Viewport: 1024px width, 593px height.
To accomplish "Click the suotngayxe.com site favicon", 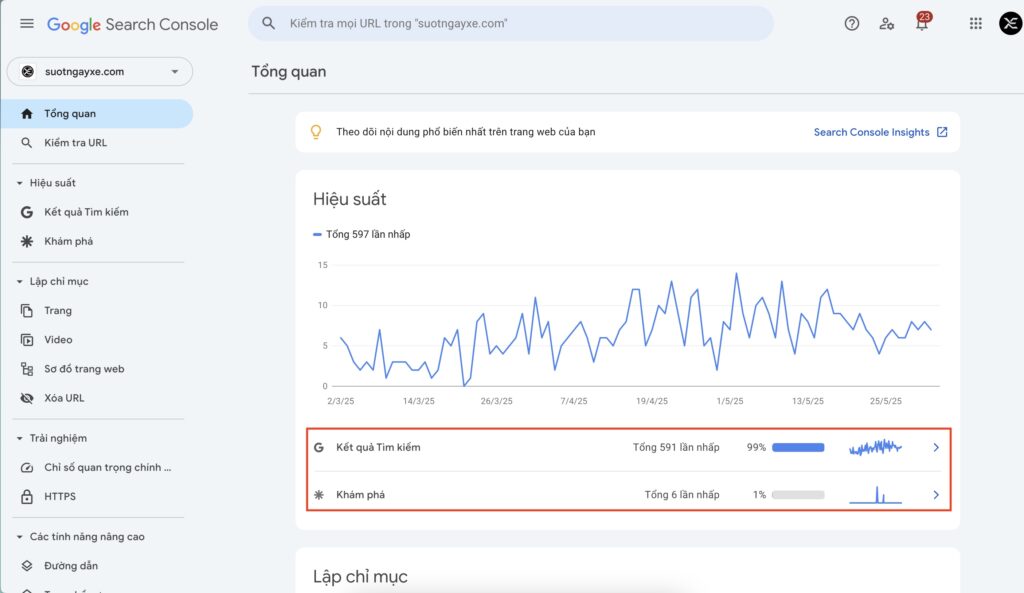I will click(x=27, y=72).
